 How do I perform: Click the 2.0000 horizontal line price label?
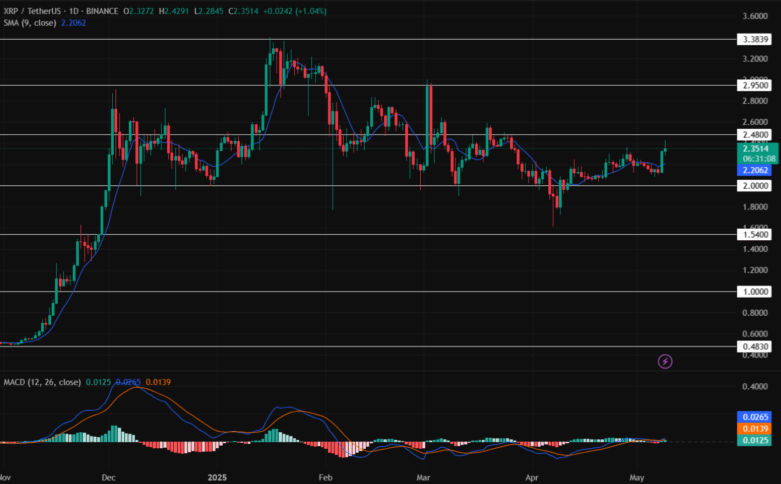click(754, 185)
